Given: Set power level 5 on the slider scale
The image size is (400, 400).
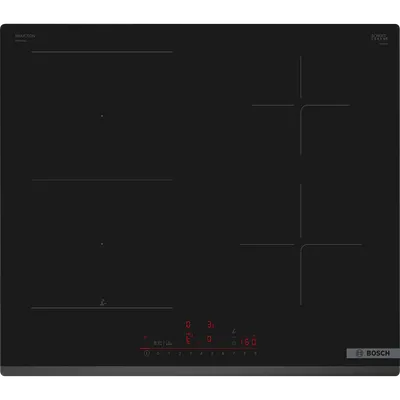Looking at the screenshot, I should (x=212, y=354).
